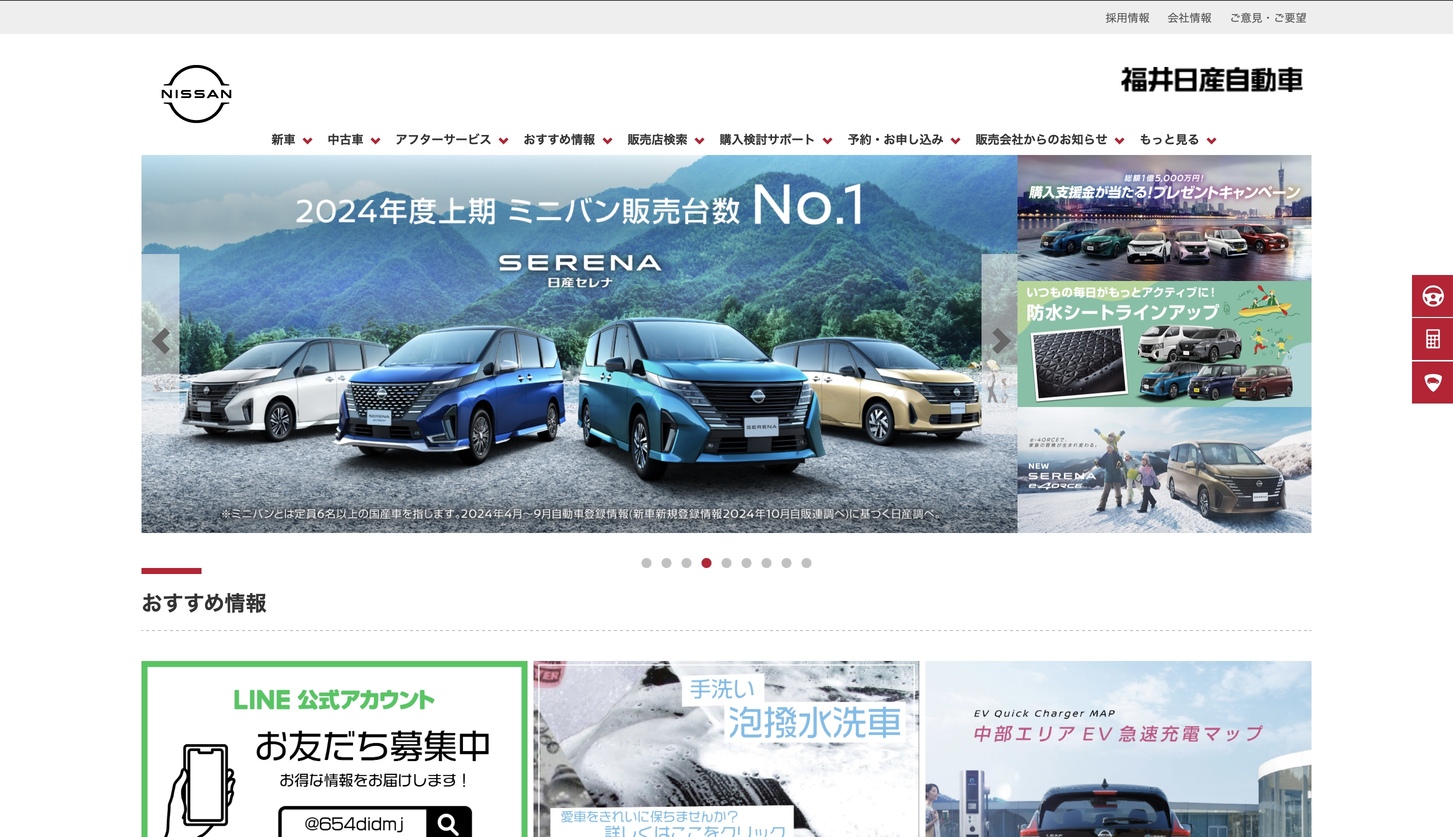Click the LINE search magnifier icon
1453x837 pixels.
click(448, 824)
